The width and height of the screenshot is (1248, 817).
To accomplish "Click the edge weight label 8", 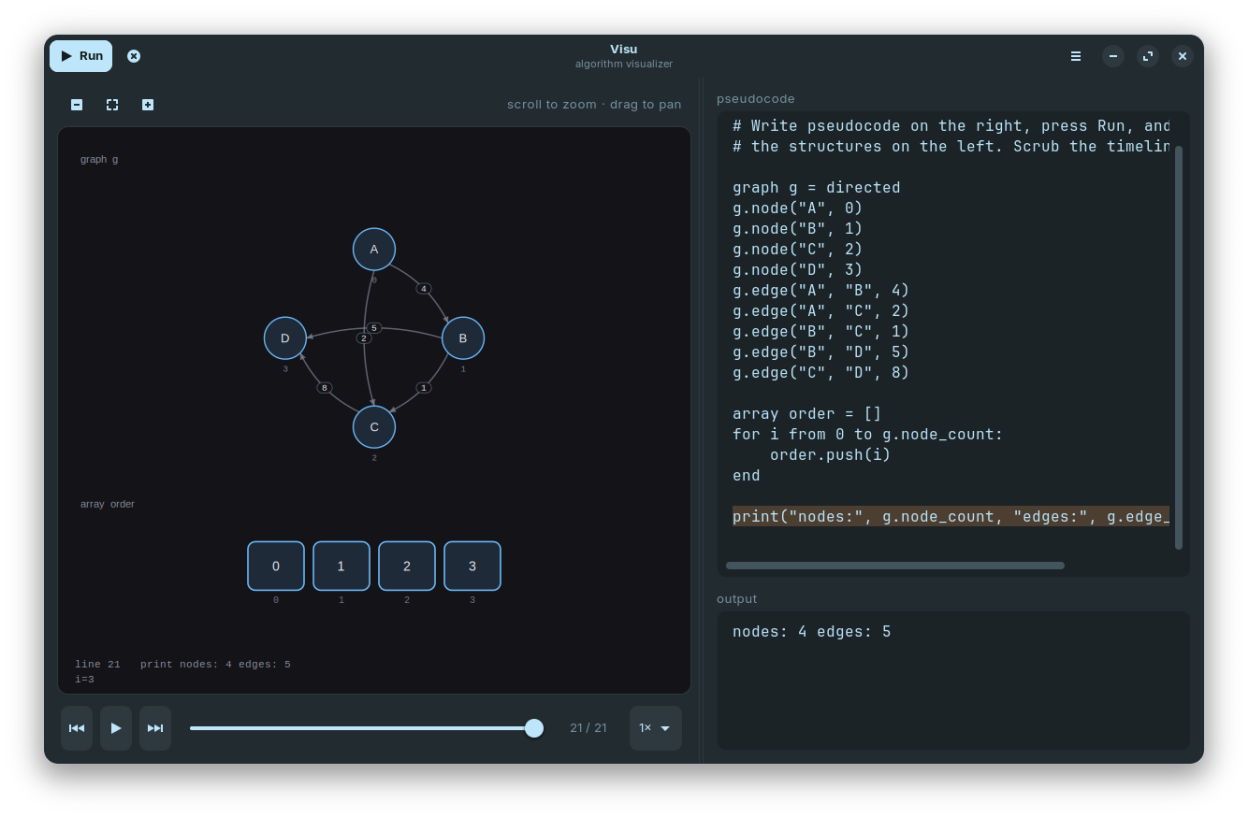I will pos(324,387).
